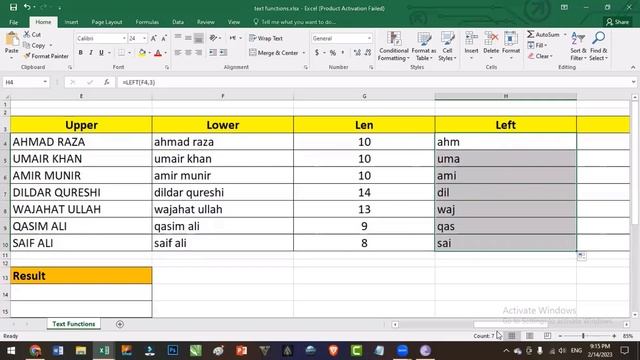This screenshot has height=360, width=640.
Task: Open the Fill dropdown in Editing group
Action: [537, 45]
